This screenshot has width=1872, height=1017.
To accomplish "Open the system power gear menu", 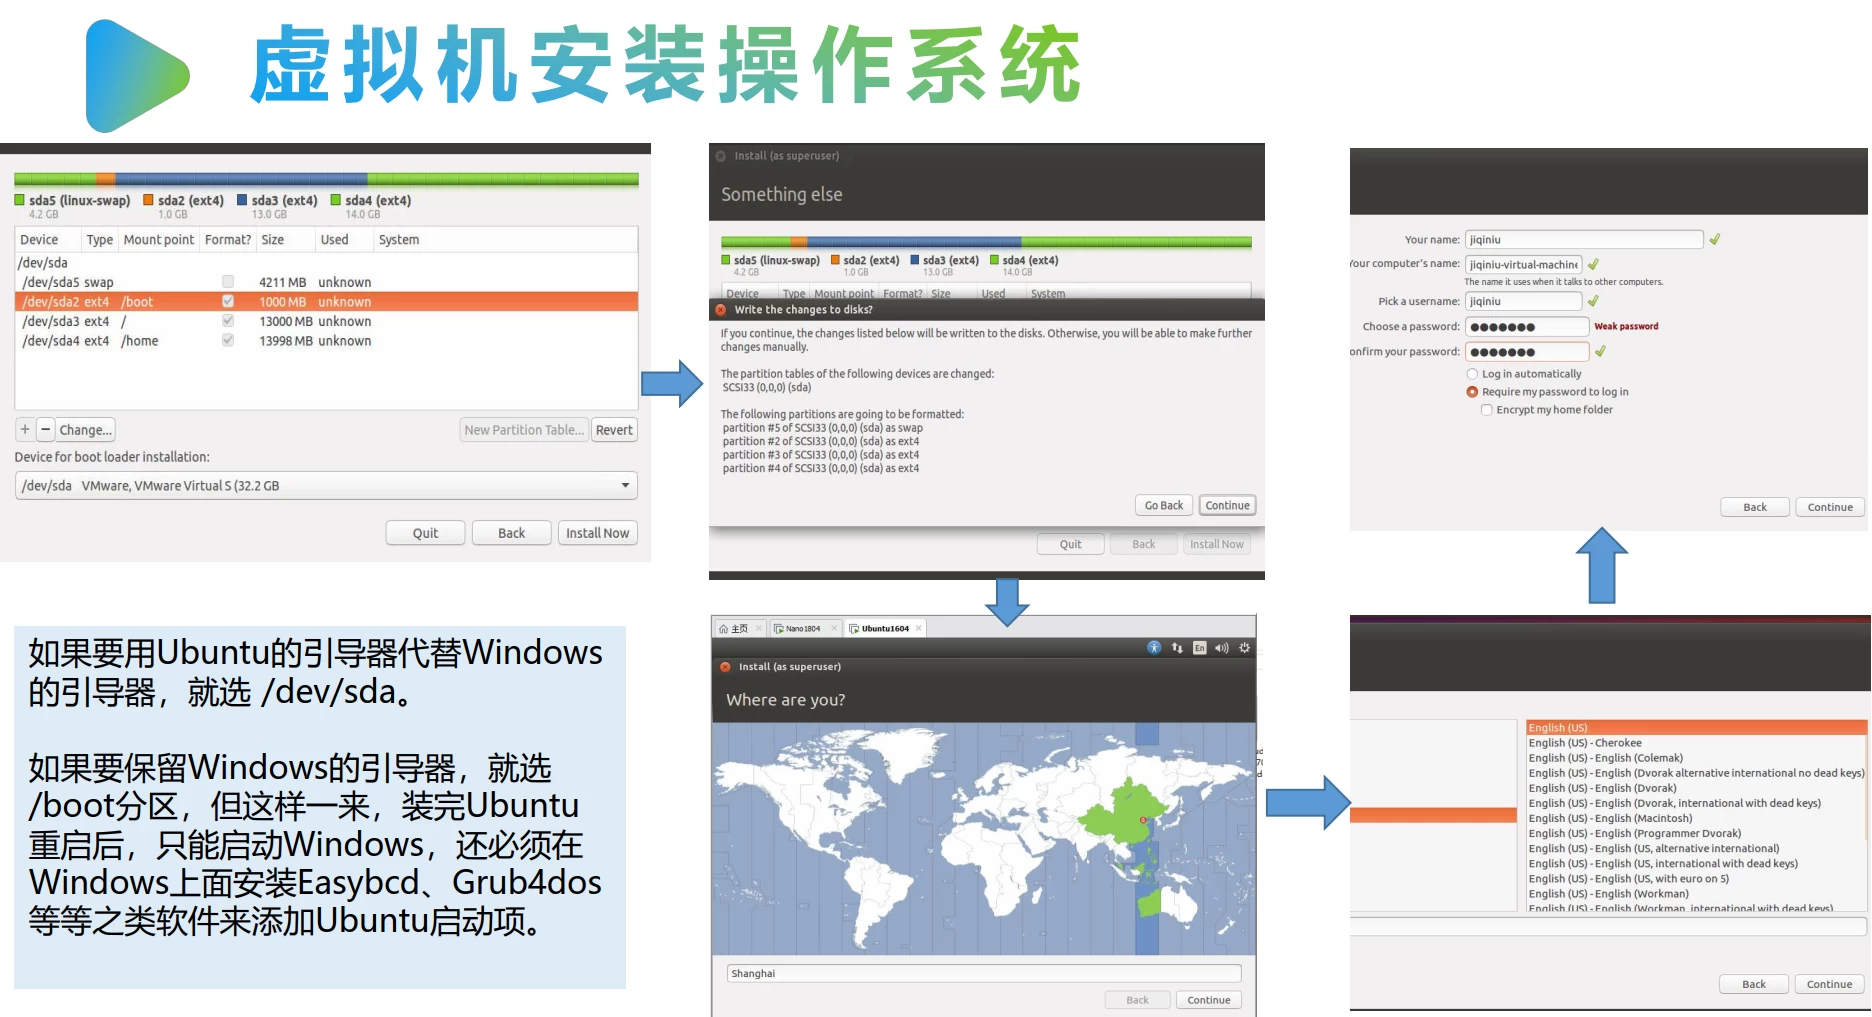I will (x=1245, y=648).
